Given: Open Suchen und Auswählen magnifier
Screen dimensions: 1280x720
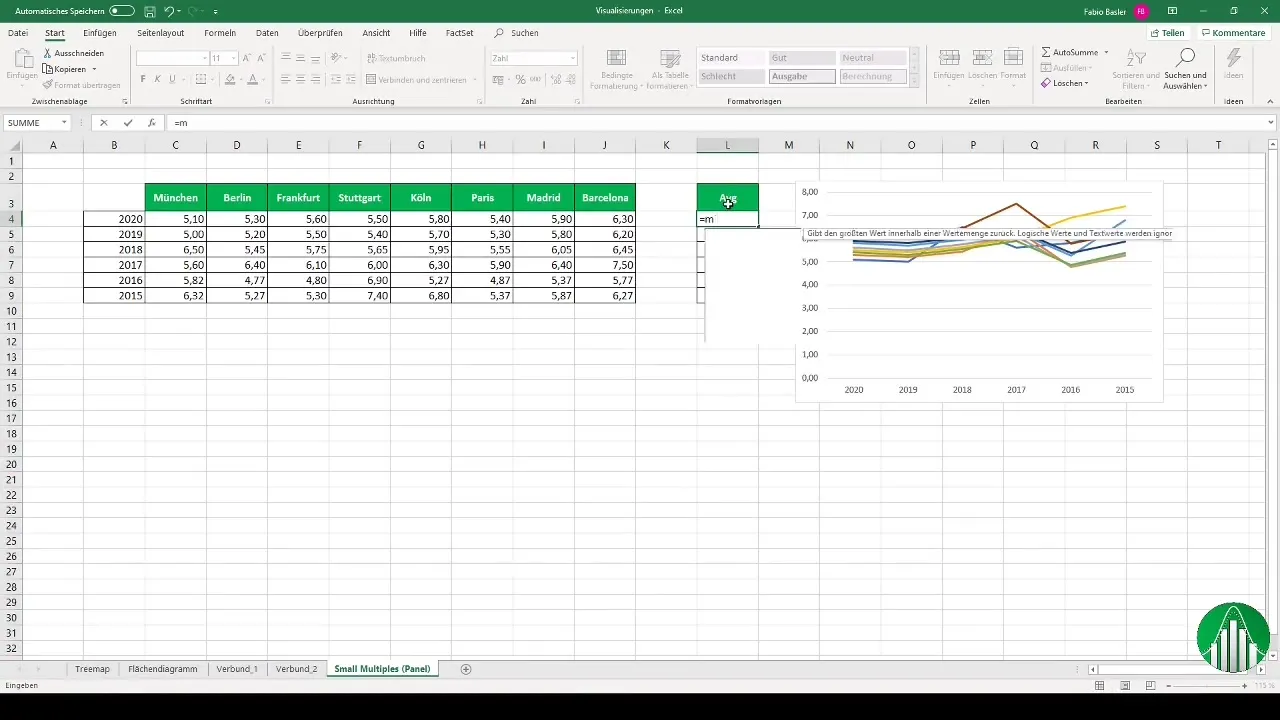Looking at the screenshot, I should 1186,69.
